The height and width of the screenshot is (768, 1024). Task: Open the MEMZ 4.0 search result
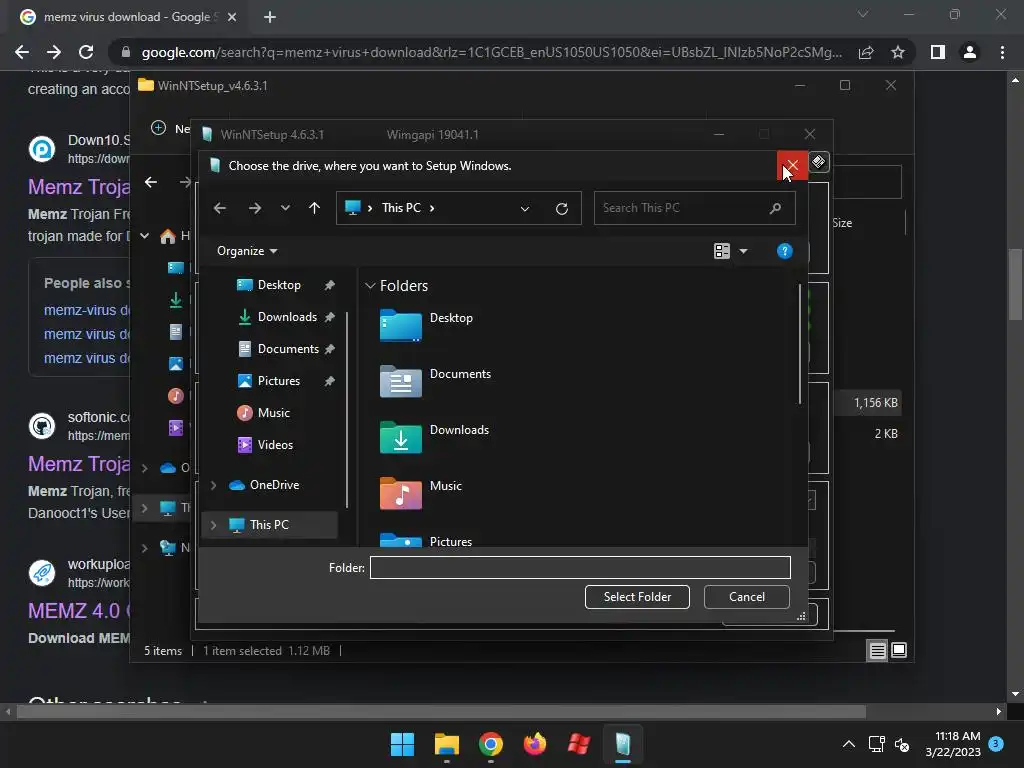coord(78,611)
